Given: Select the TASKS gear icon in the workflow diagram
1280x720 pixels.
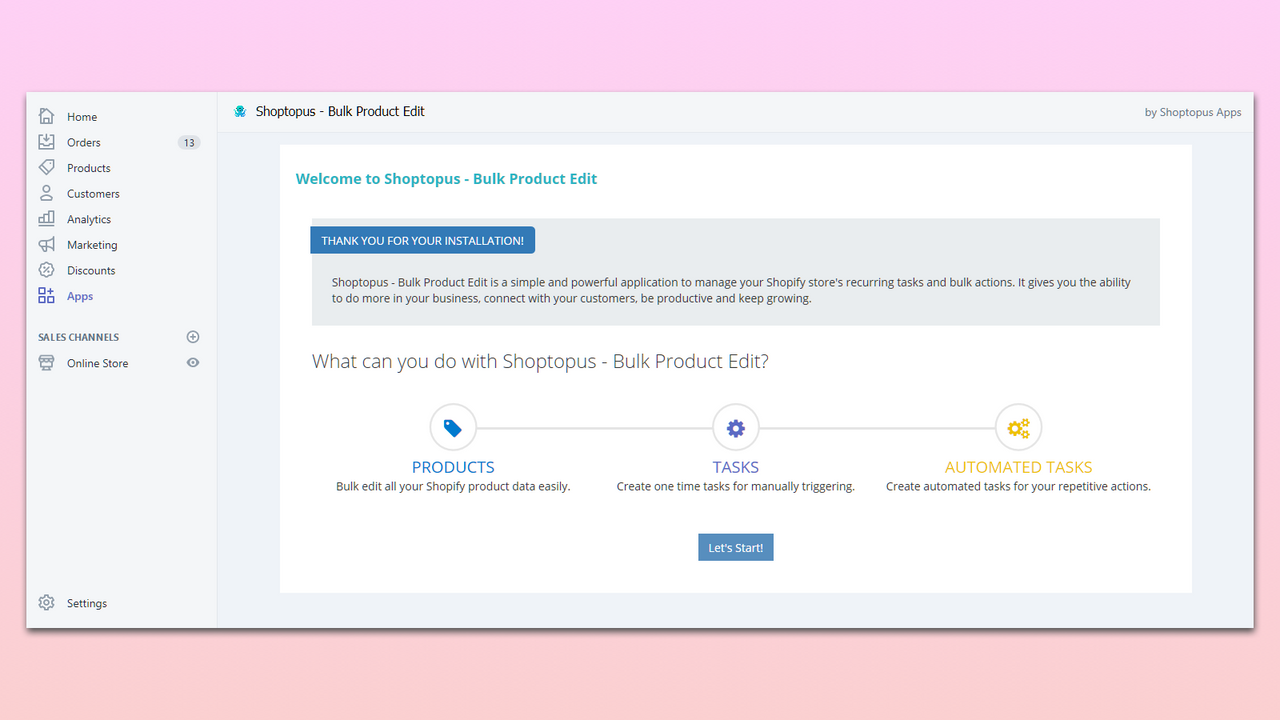Looking at the screenshot, I should coord(735,427).
